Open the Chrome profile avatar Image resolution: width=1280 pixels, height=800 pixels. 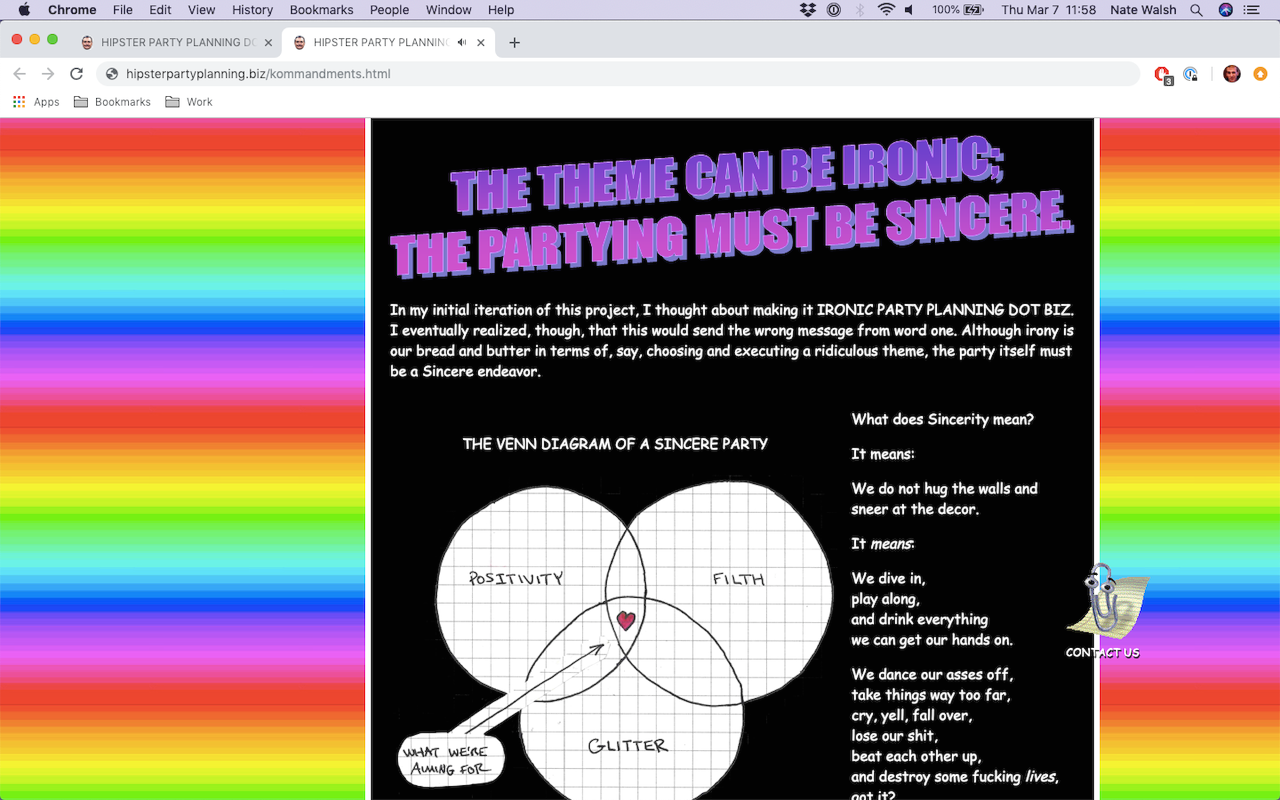1232,74
